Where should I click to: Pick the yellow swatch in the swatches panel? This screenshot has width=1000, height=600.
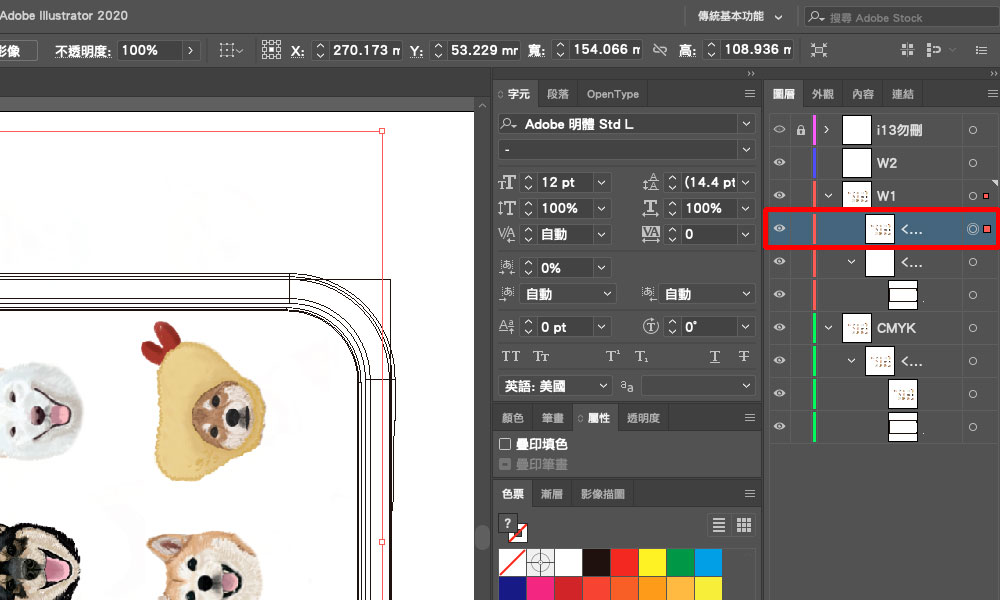coord(652,562)
